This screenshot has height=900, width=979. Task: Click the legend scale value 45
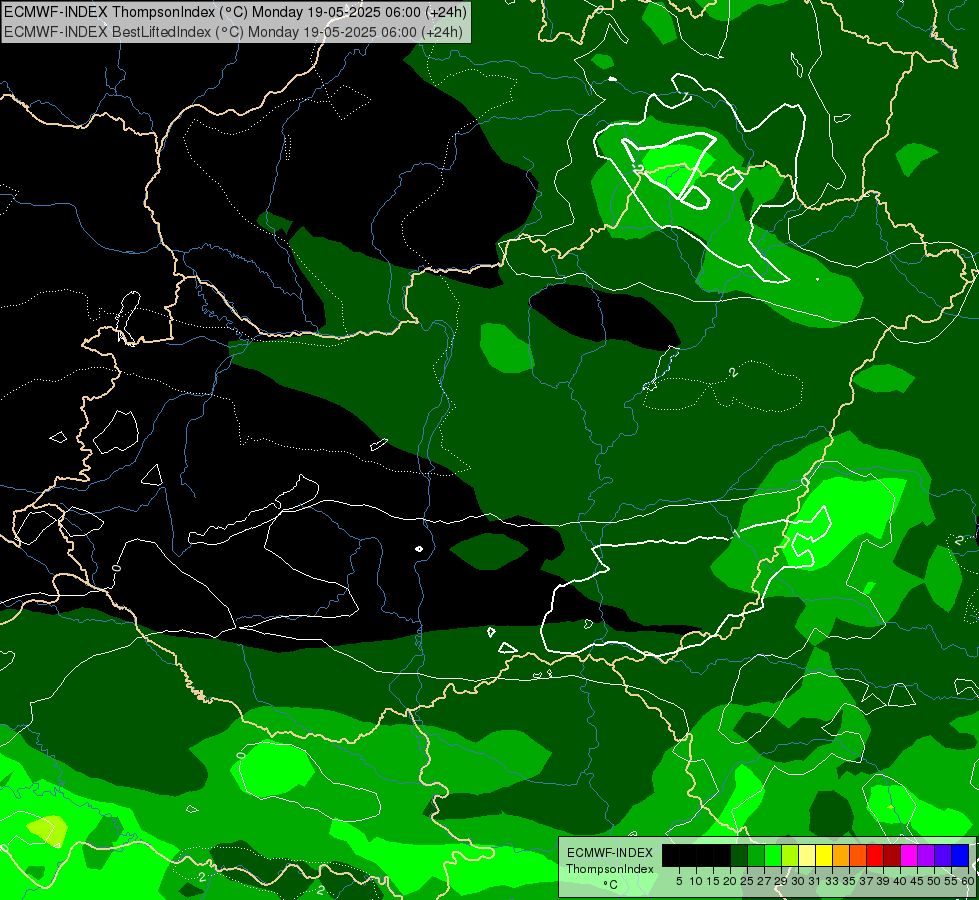click(x=917, y=881)
